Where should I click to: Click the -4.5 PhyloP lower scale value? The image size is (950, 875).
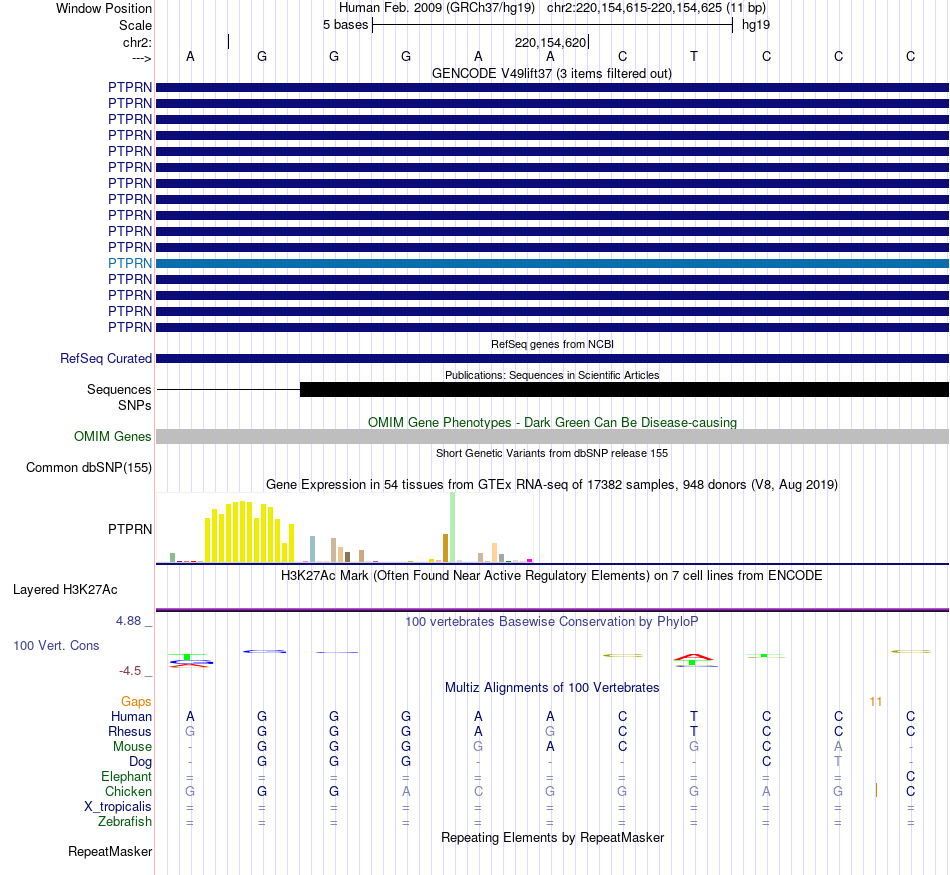[x=130, y=671]
